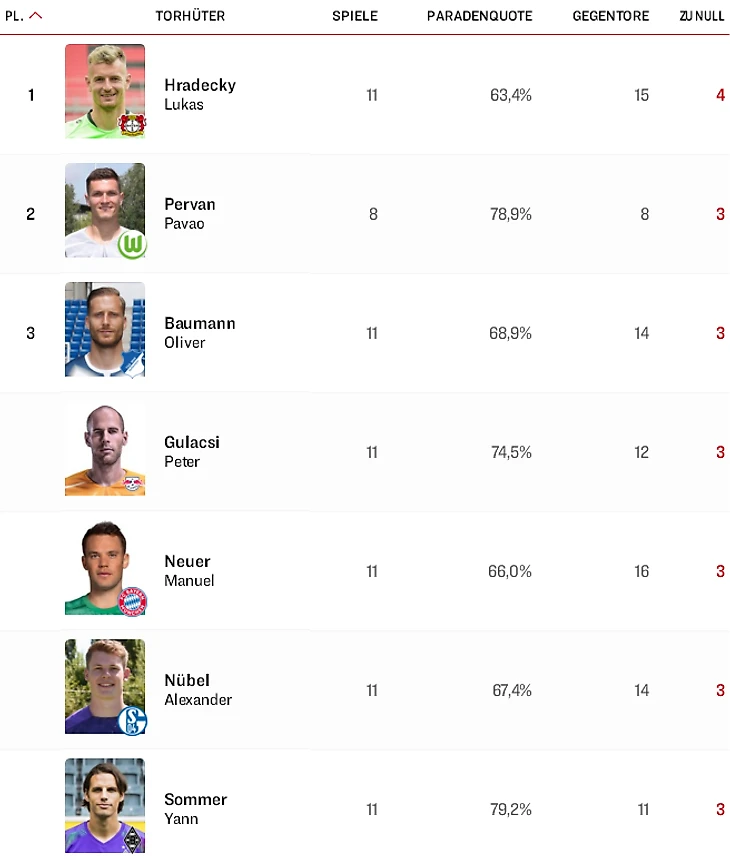This screenshot has width=730, height=861.
Task: Sort table by Paradenquote column
Action: pos(479,16)
